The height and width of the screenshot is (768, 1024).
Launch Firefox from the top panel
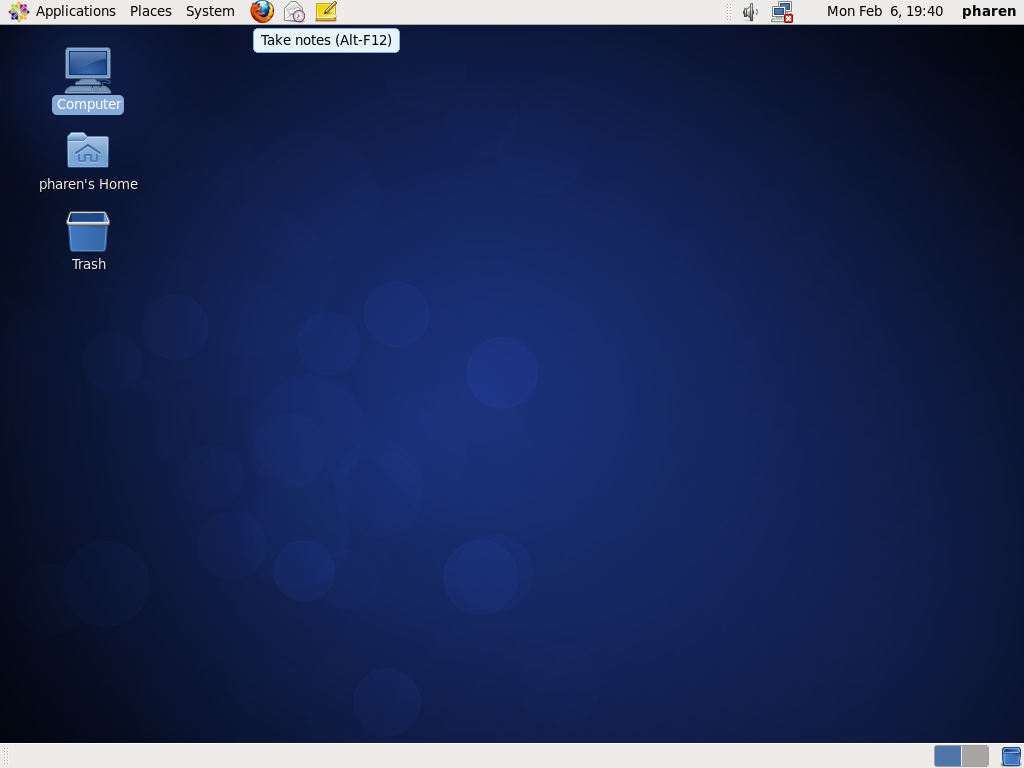[x=260, y=11]
